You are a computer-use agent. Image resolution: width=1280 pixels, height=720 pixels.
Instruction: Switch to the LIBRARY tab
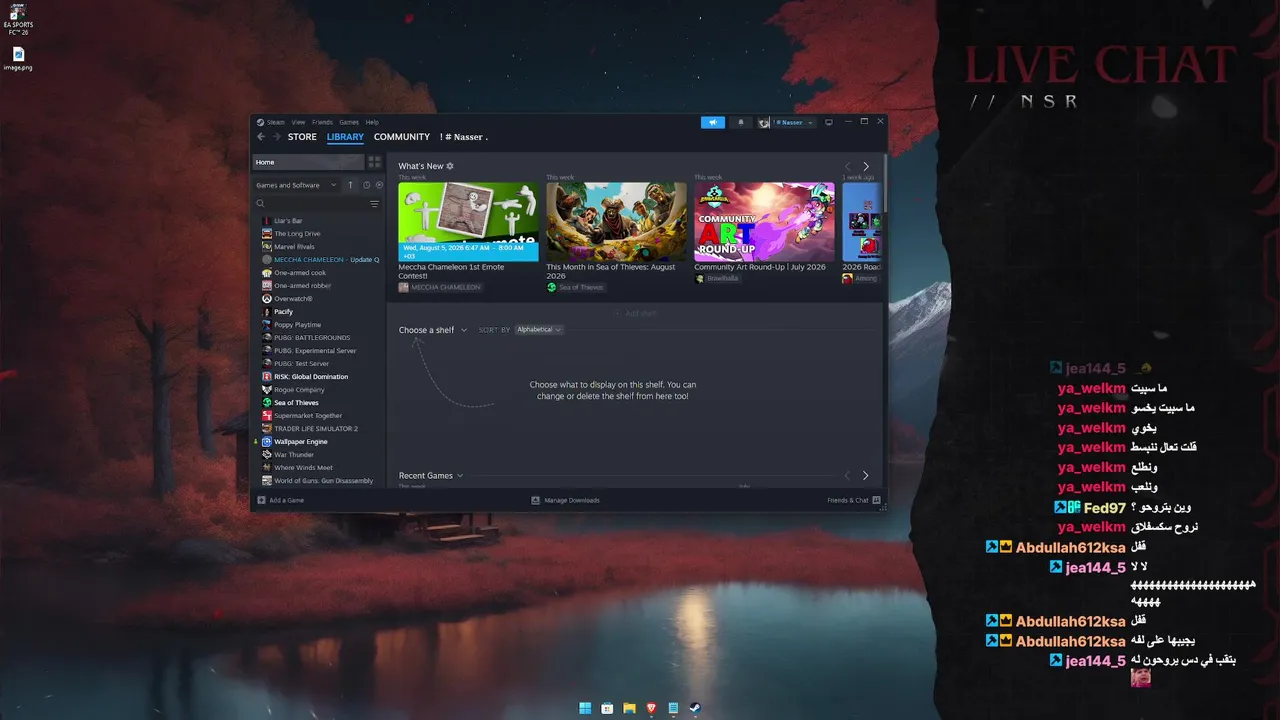pyautogui.click(x=345, y=137)
